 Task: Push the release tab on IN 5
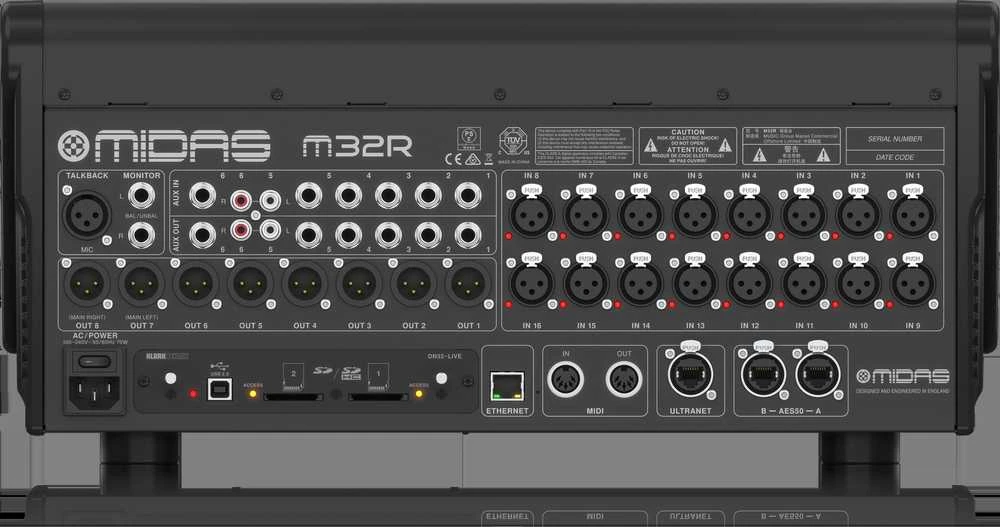pos(695,189)
